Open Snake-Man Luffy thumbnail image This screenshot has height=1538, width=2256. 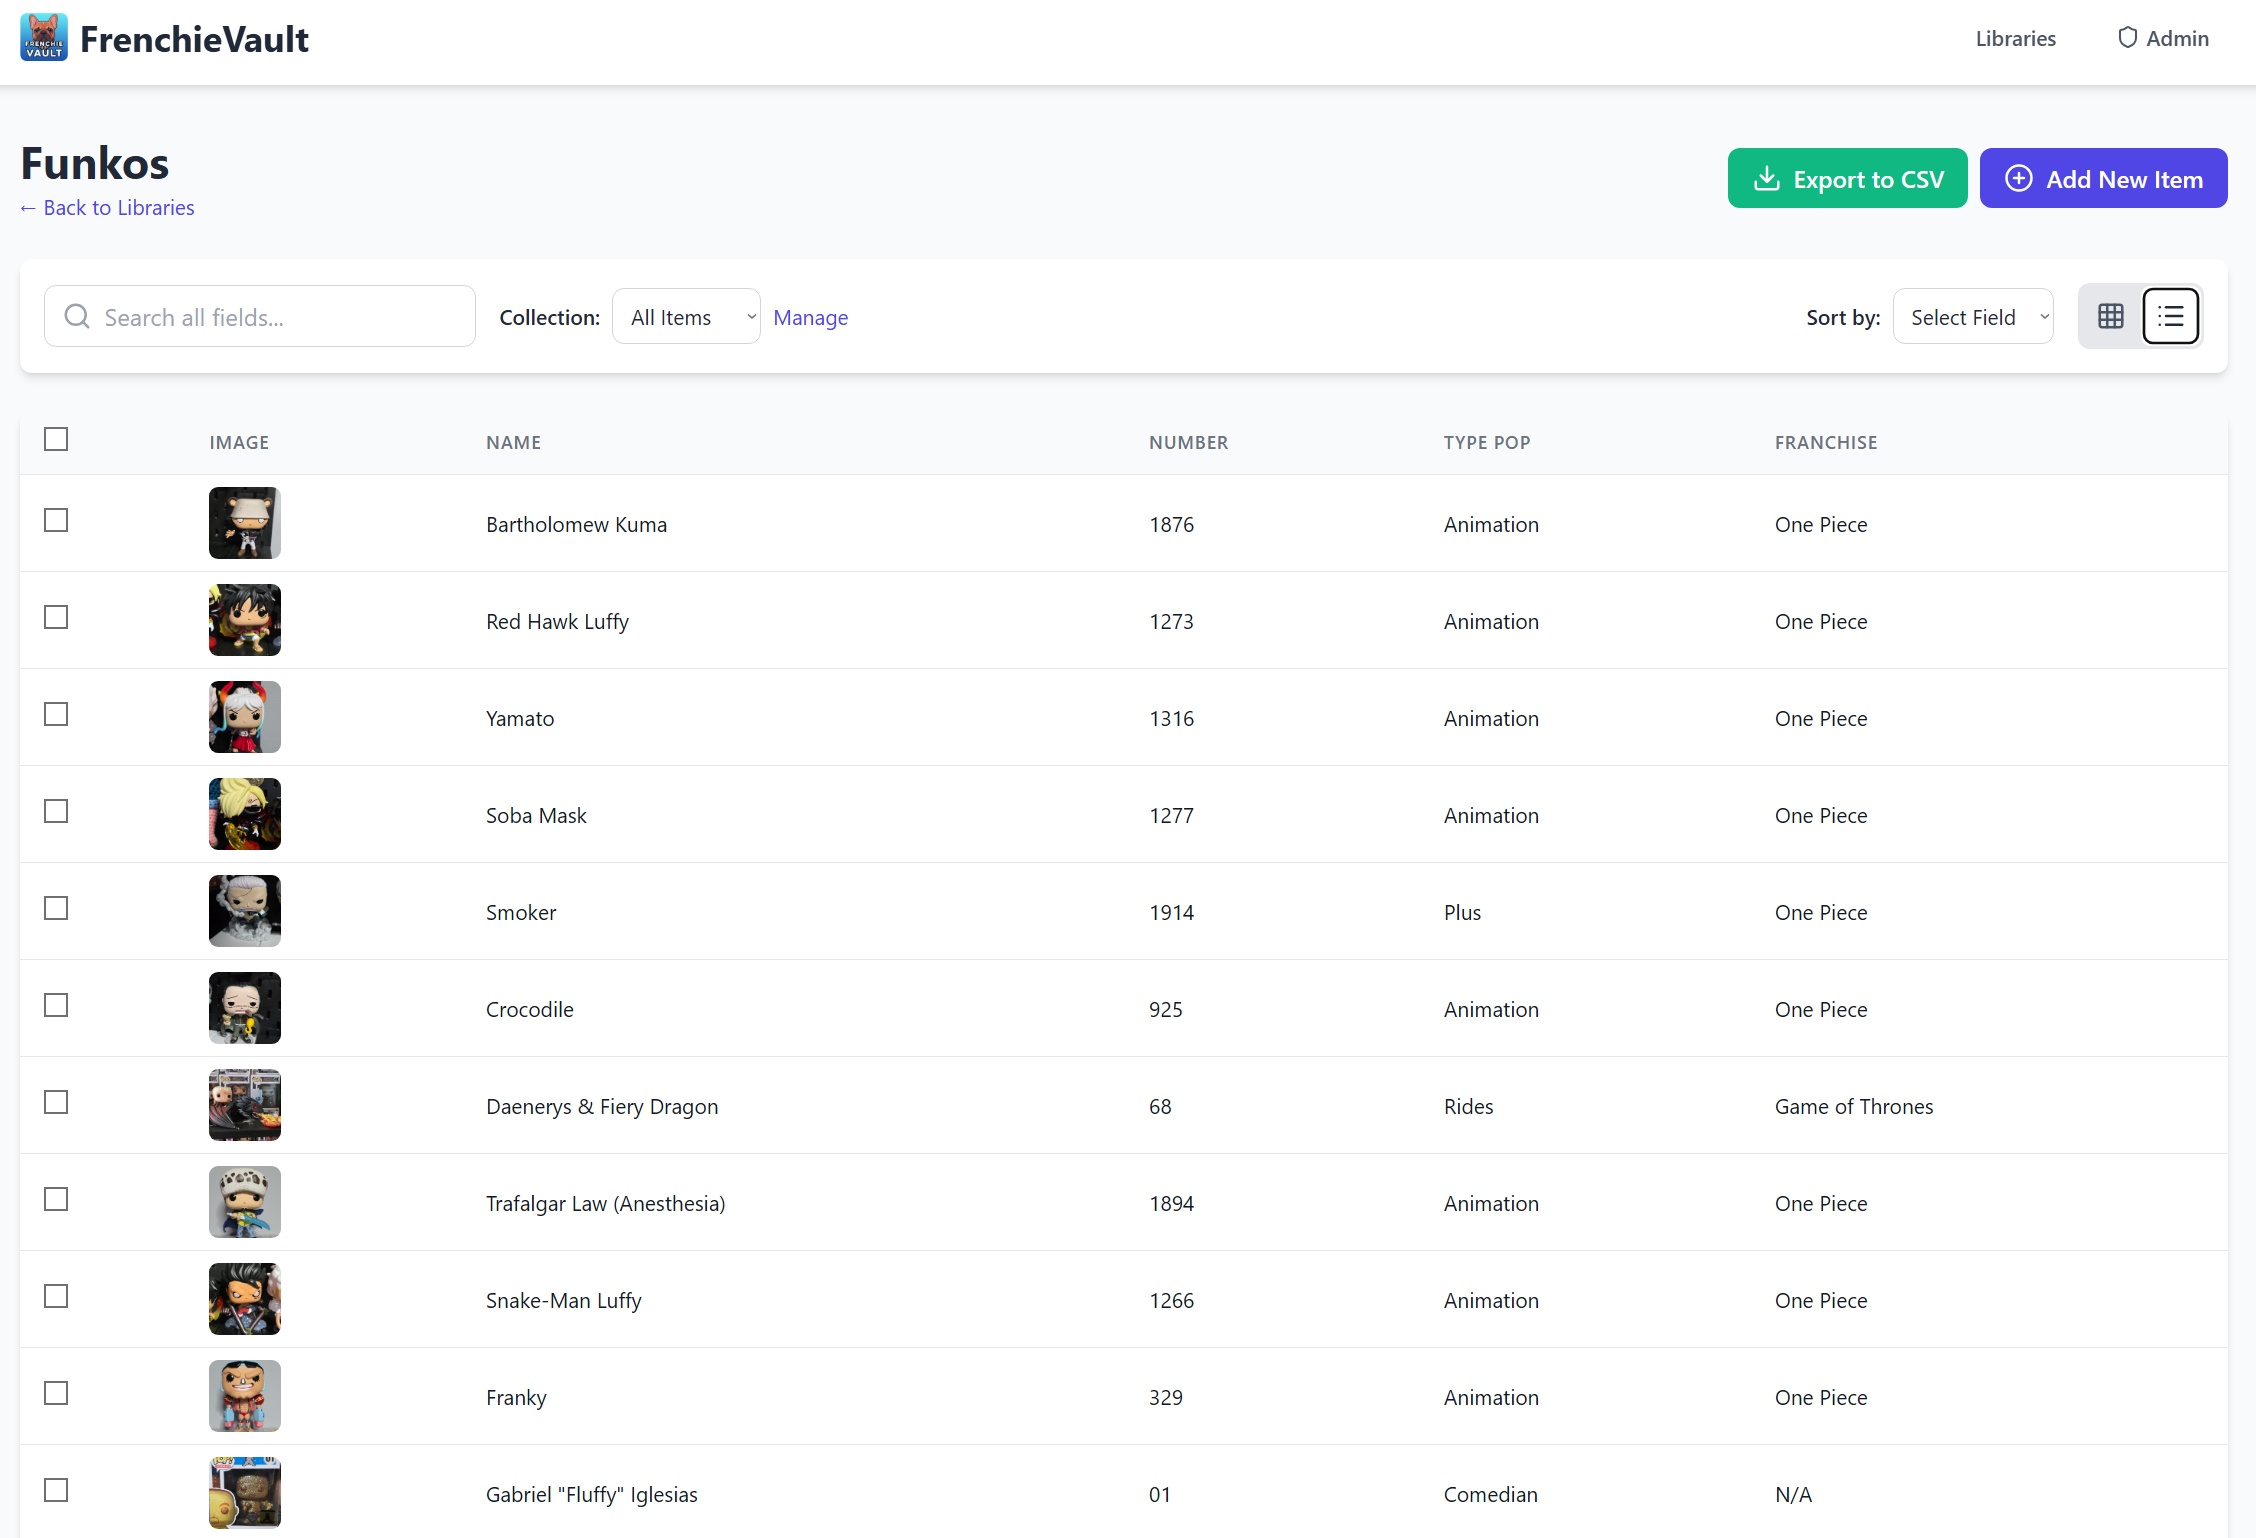coord(245,1299)
